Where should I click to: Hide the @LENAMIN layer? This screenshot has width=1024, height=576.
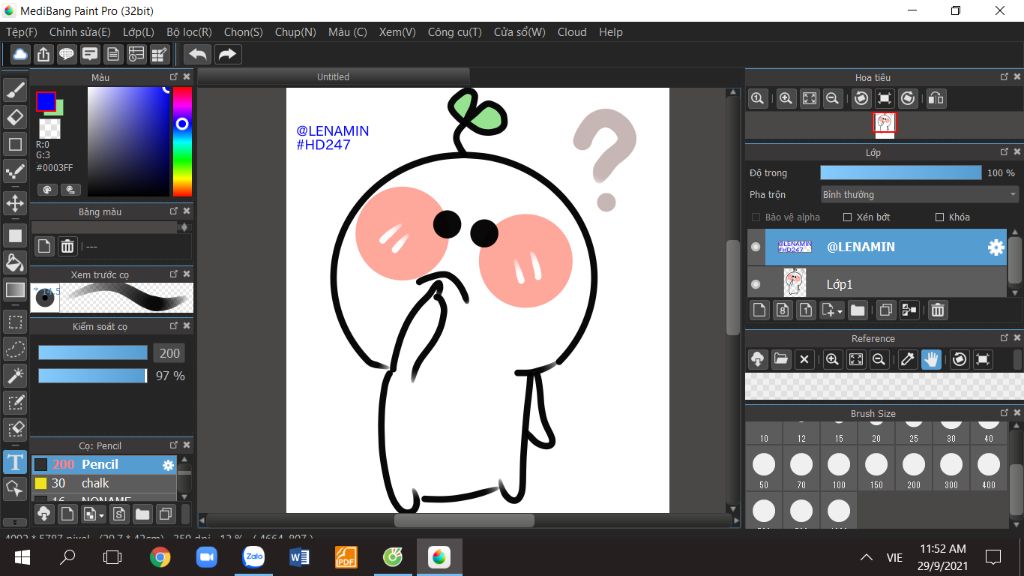click(x=756, y=247)
